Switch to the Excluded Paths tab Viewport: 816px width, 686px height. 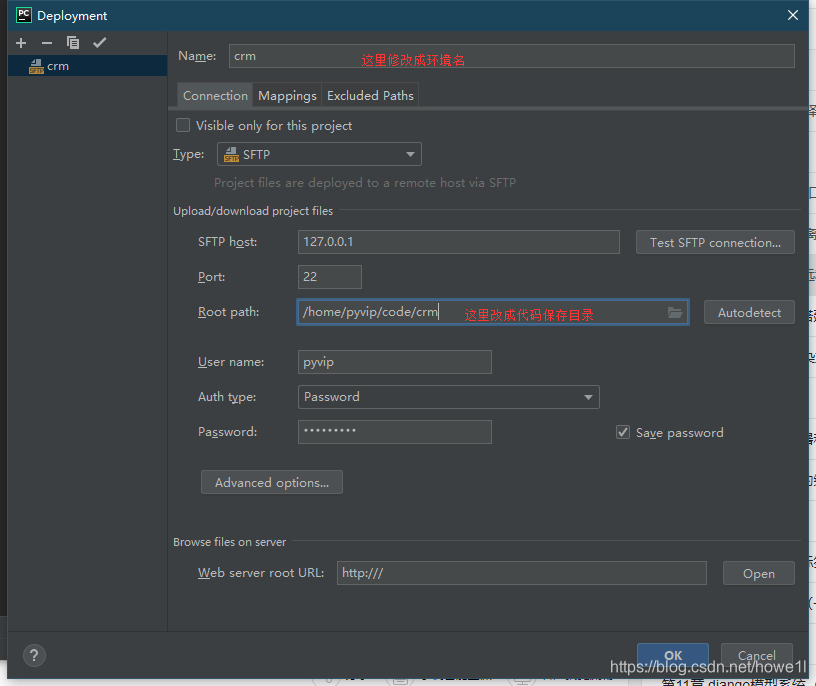pos(370,96)
